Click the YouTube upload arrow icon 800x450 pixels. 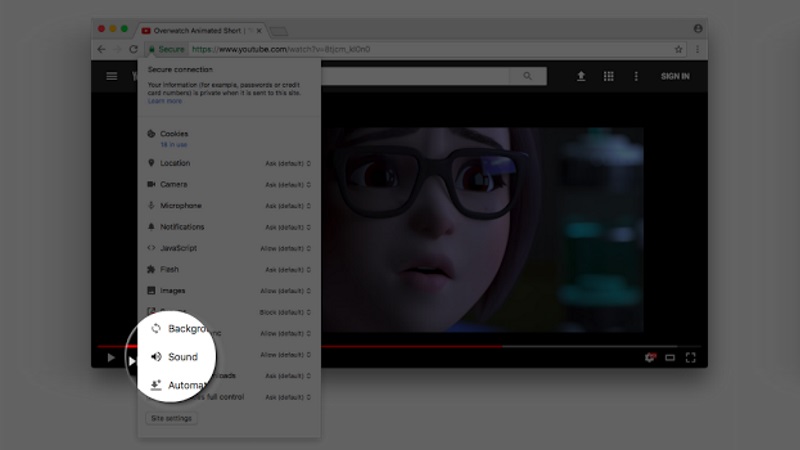click(x=581, y=76)
